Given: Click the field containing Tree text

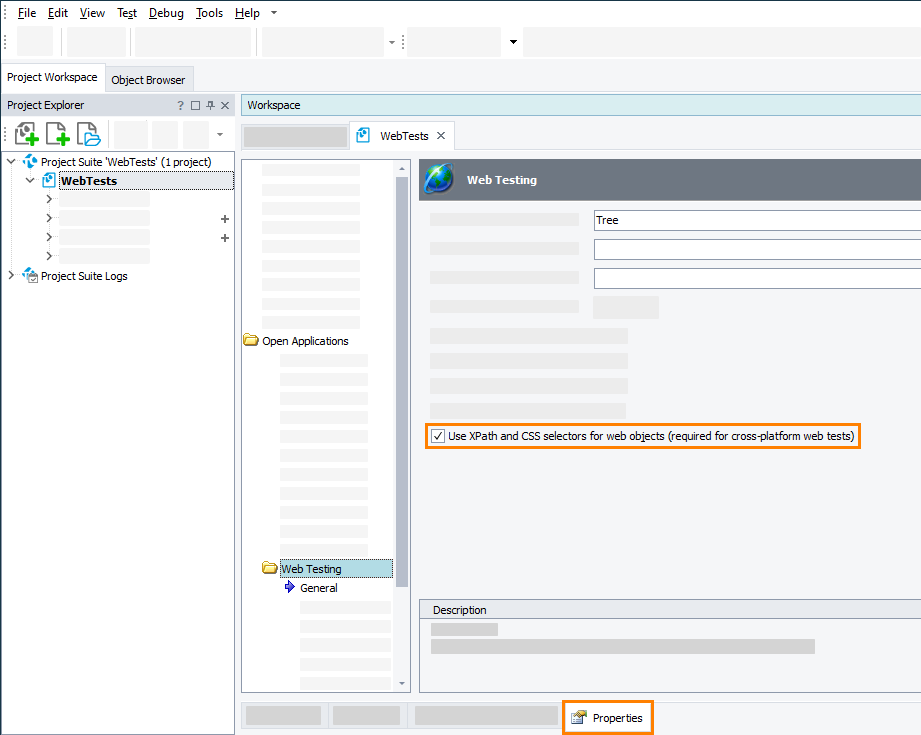Looking at the screenshot, I should [756, 220].
